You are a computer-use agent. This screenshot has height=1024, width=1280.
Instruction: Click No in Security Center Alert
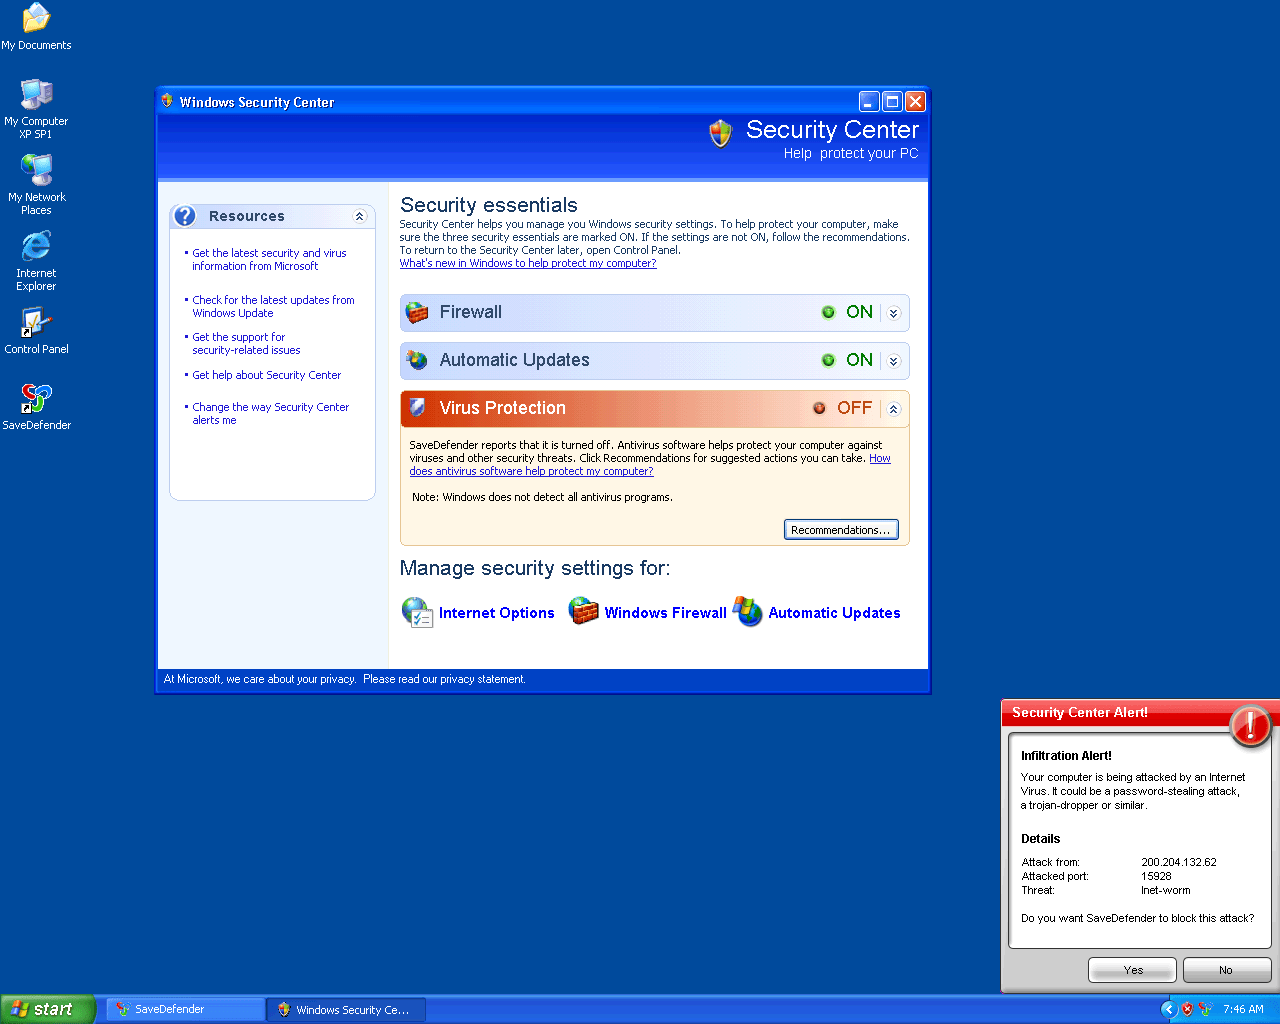tap(1226, 970)
